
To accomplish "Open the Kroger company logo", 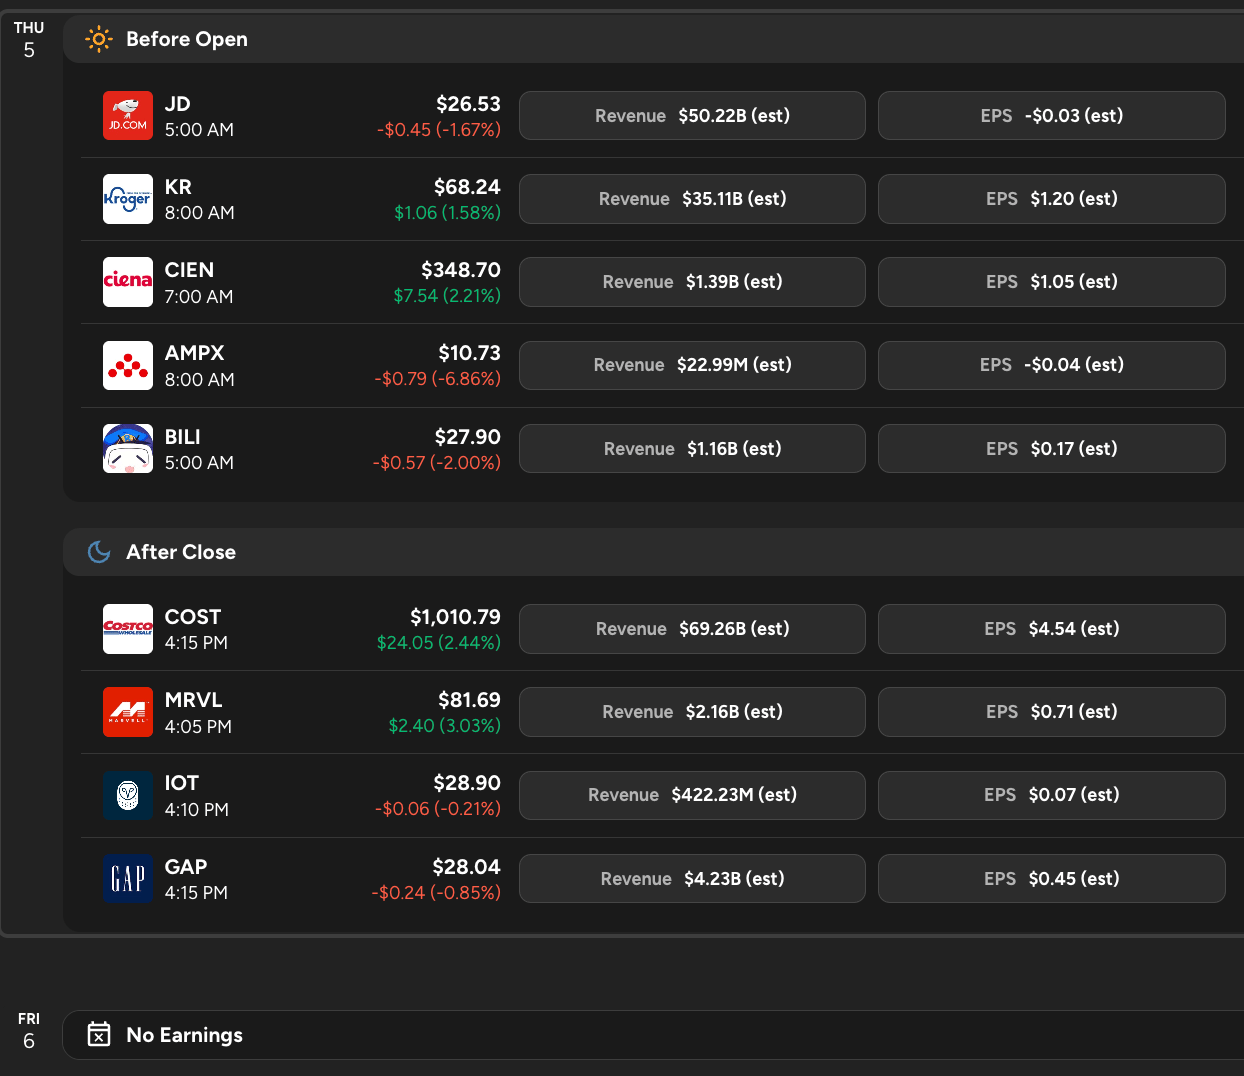I will (128, 199).
